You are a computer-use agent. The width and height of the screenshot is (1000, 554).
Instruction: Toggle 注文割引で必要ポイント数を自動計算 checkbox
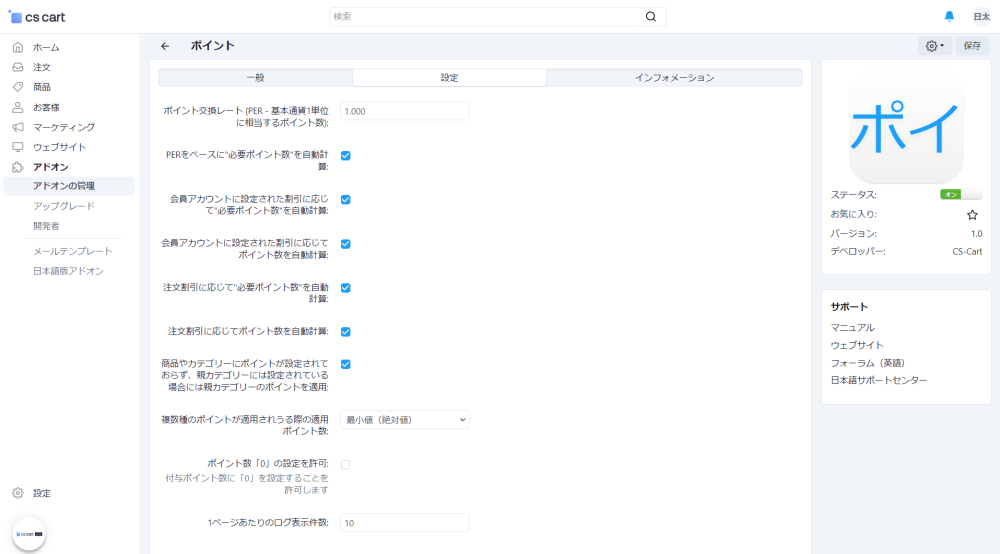click(x=346, y=288)
